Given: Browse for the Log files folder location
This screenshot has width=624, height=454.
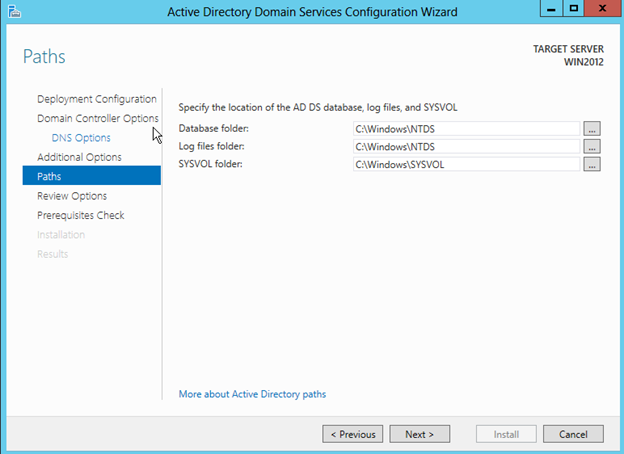Looking at the screenshot, I should (592, 147).
